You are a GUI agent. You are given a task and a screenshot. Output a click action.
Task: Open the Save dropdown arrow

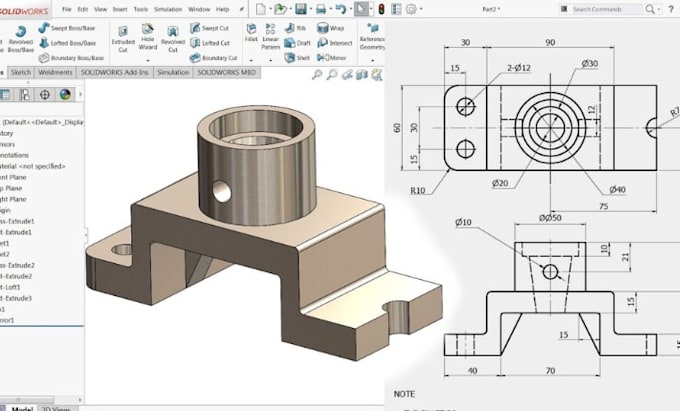pos(311,9)
